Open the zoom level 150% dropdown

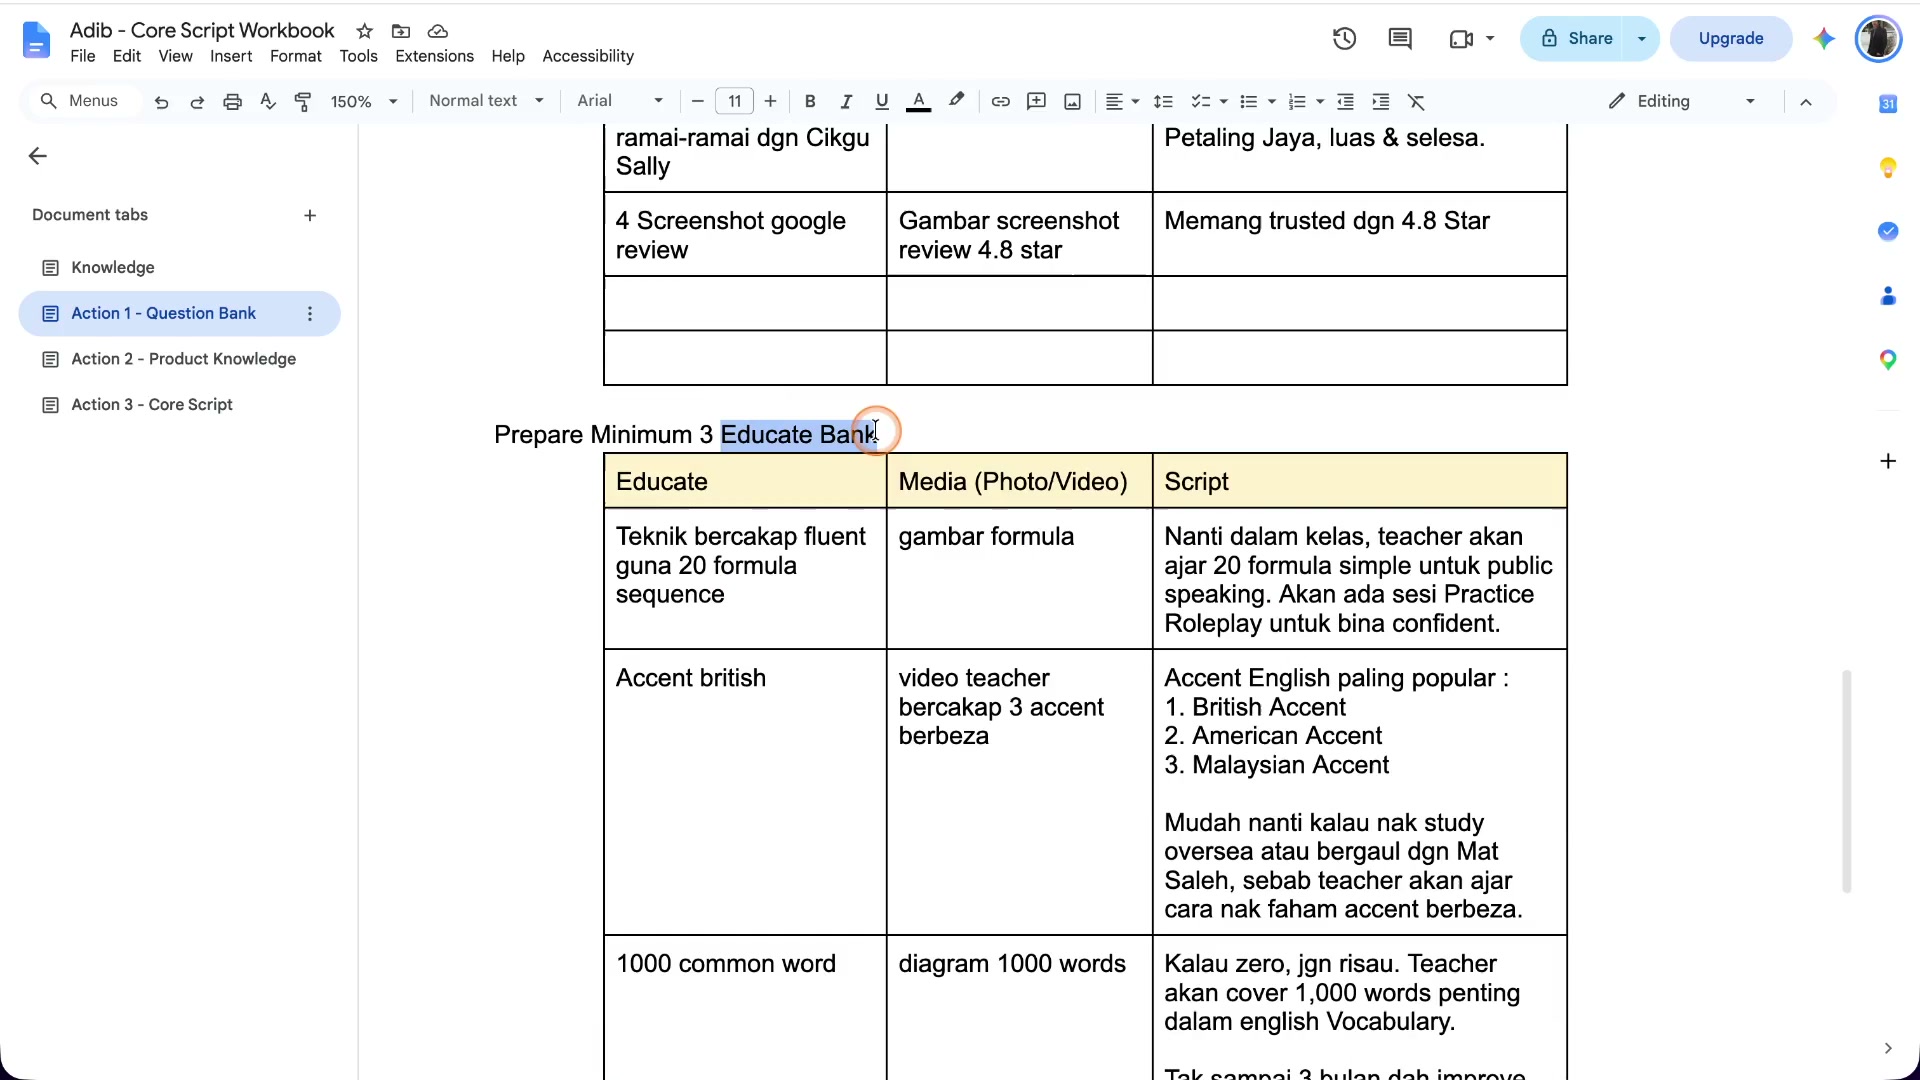364,102
